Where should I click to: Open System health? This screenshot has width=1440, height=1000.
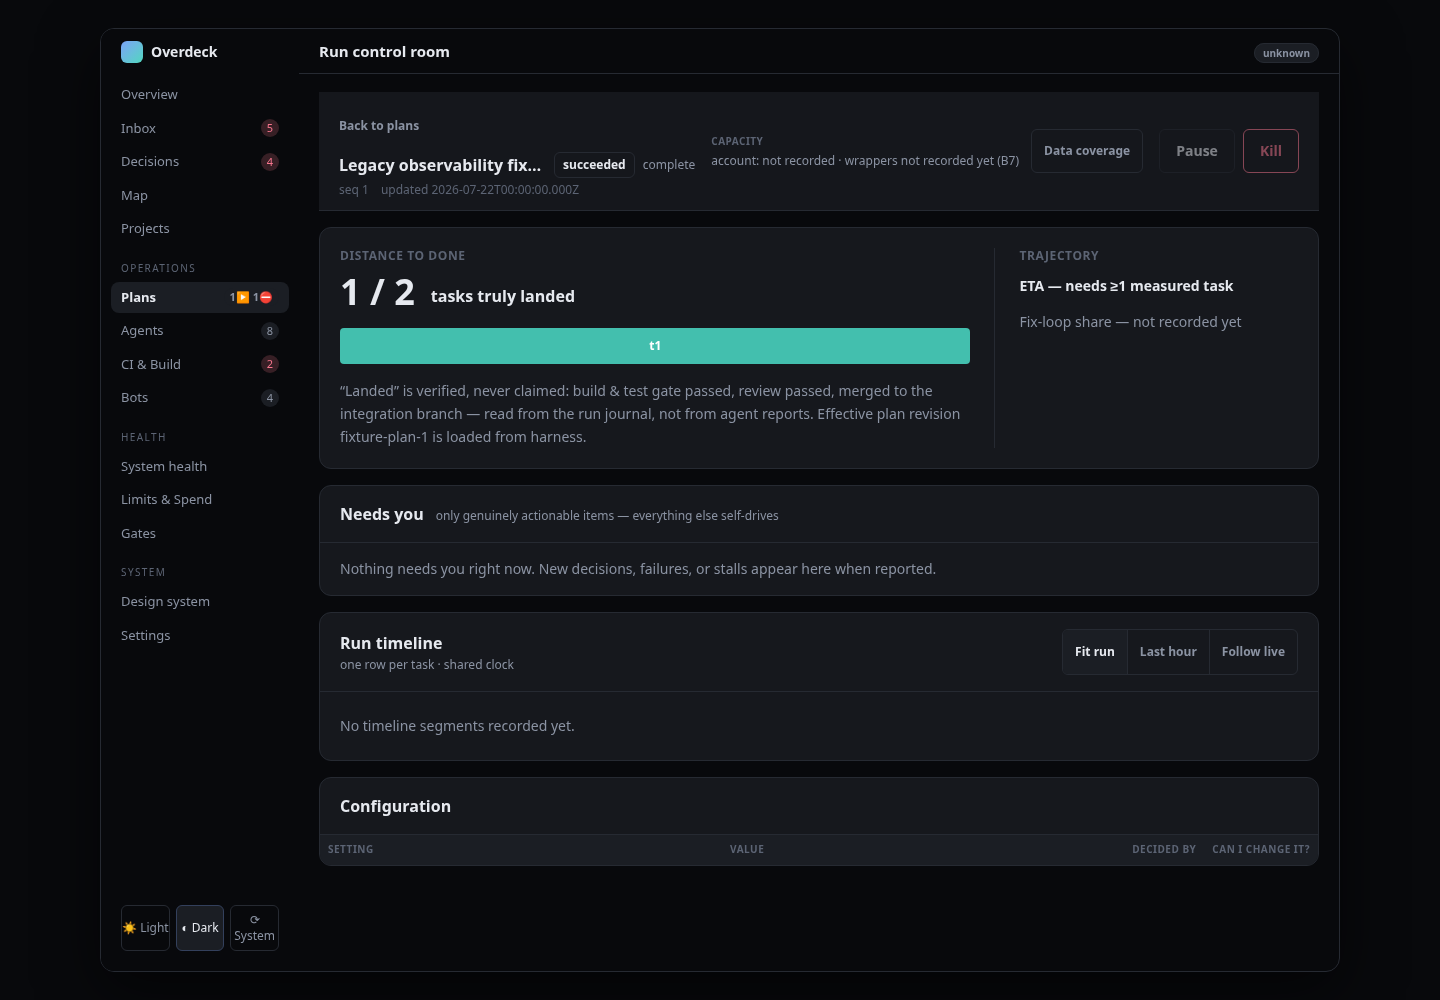coord(200,467)
